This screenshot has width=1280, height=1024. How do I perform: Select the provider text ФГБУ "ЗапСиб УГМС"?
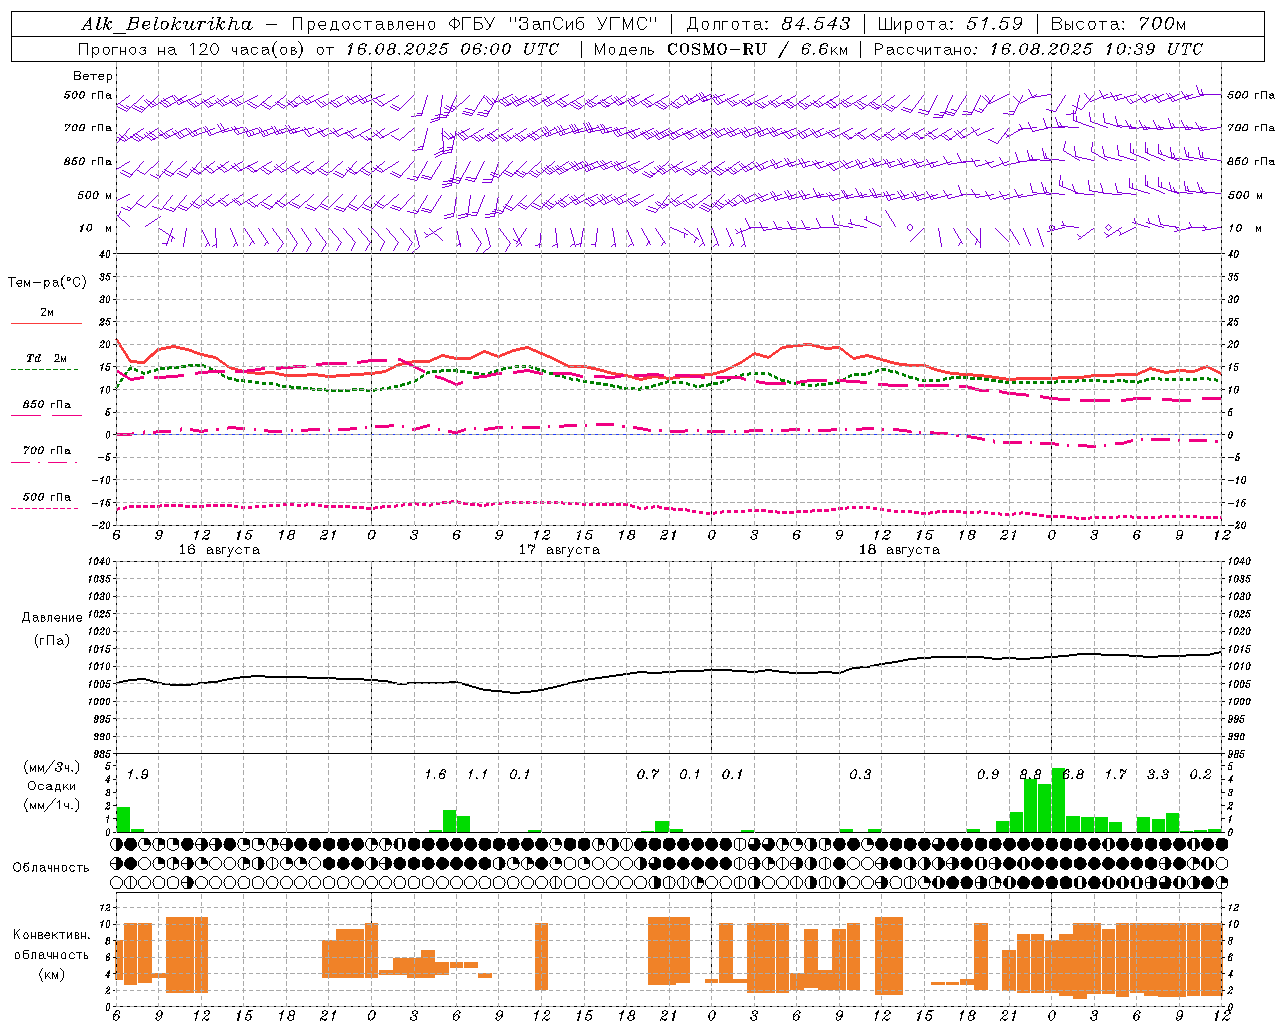pyautogui.click(x=551, y=24)
